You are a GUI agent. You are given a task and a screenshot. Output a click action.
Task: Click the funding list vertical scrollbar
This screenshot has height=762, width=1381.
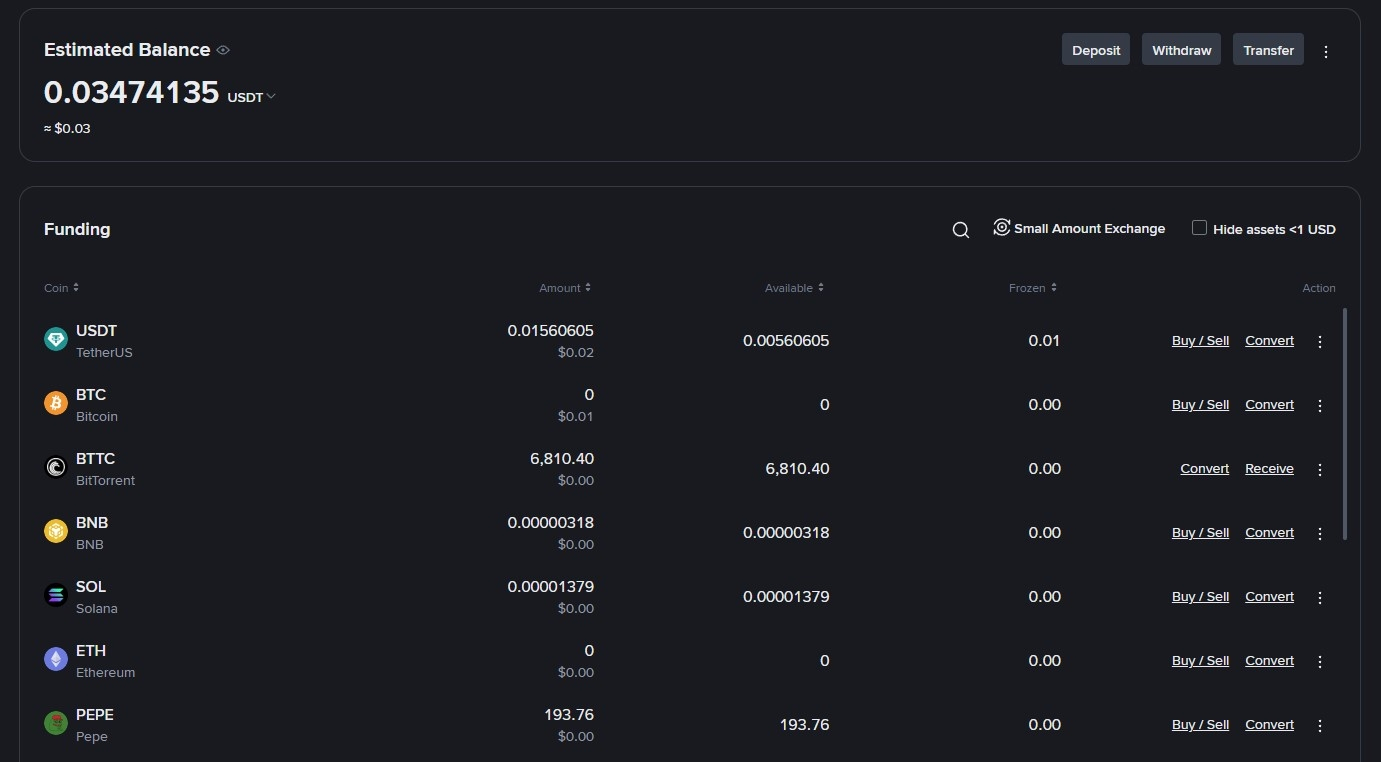click(x=1345, y=424)
